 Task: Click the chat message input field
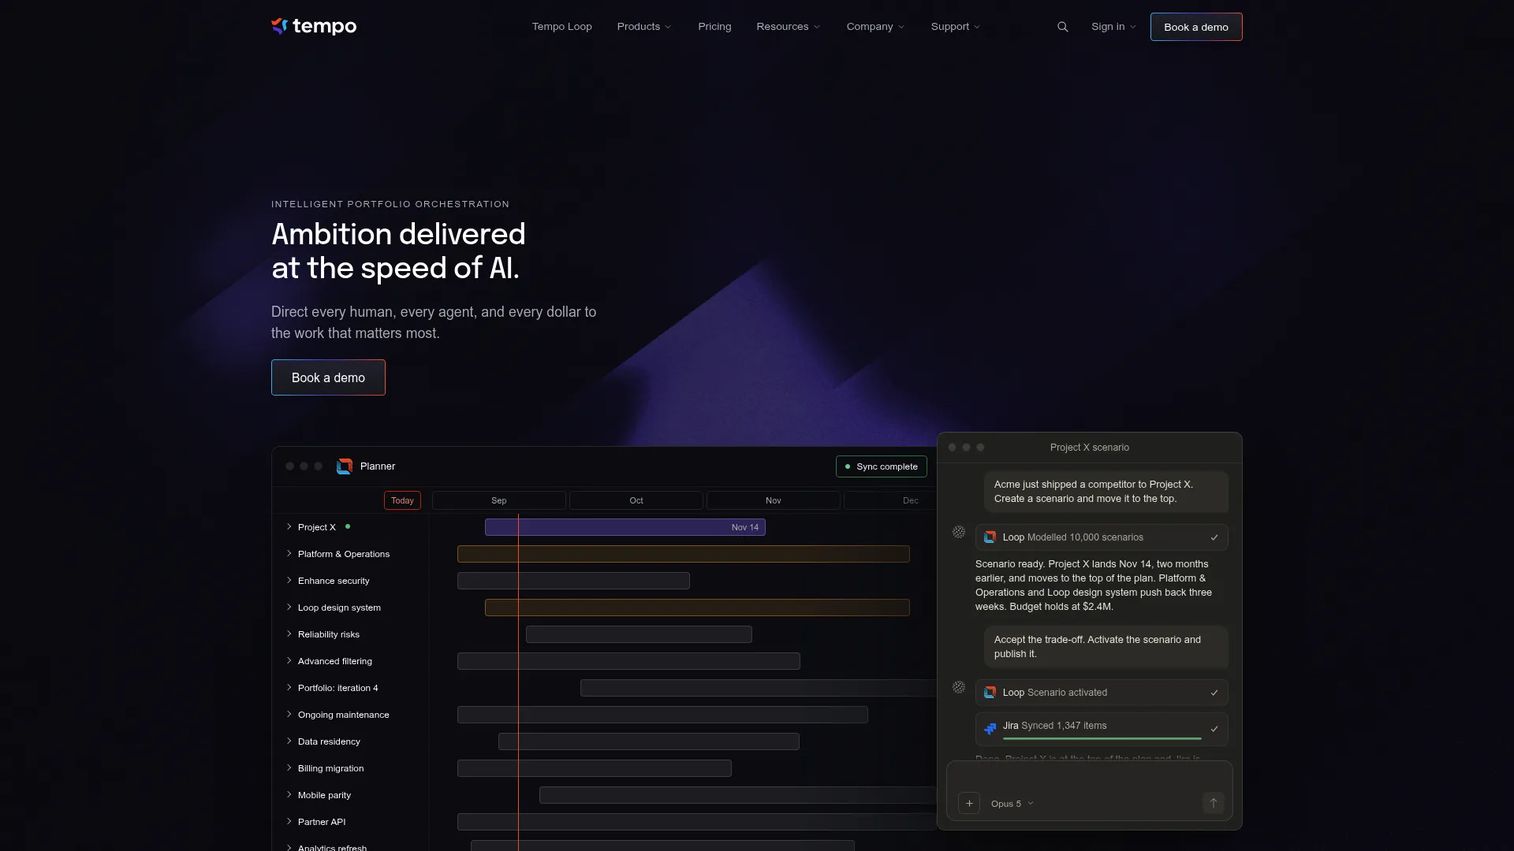point(1090,791)
